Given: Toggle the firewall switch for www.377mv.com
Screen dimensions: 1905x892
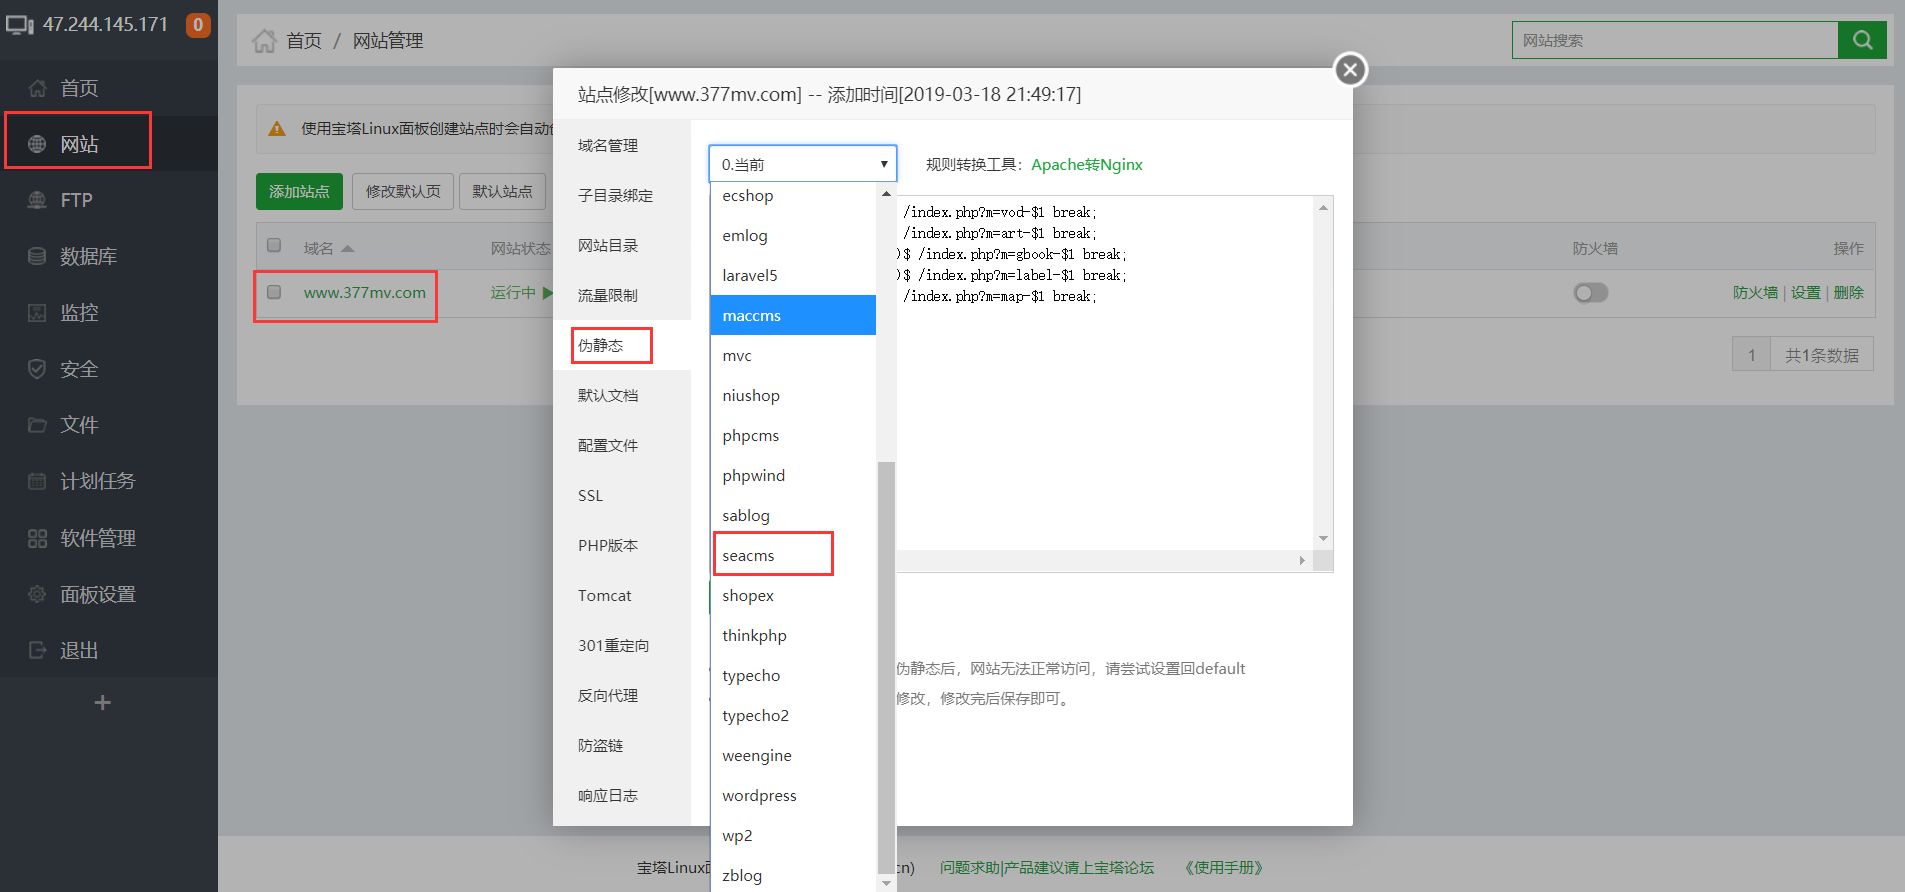Looking at the screenshot, I should tap(1590, 293).
